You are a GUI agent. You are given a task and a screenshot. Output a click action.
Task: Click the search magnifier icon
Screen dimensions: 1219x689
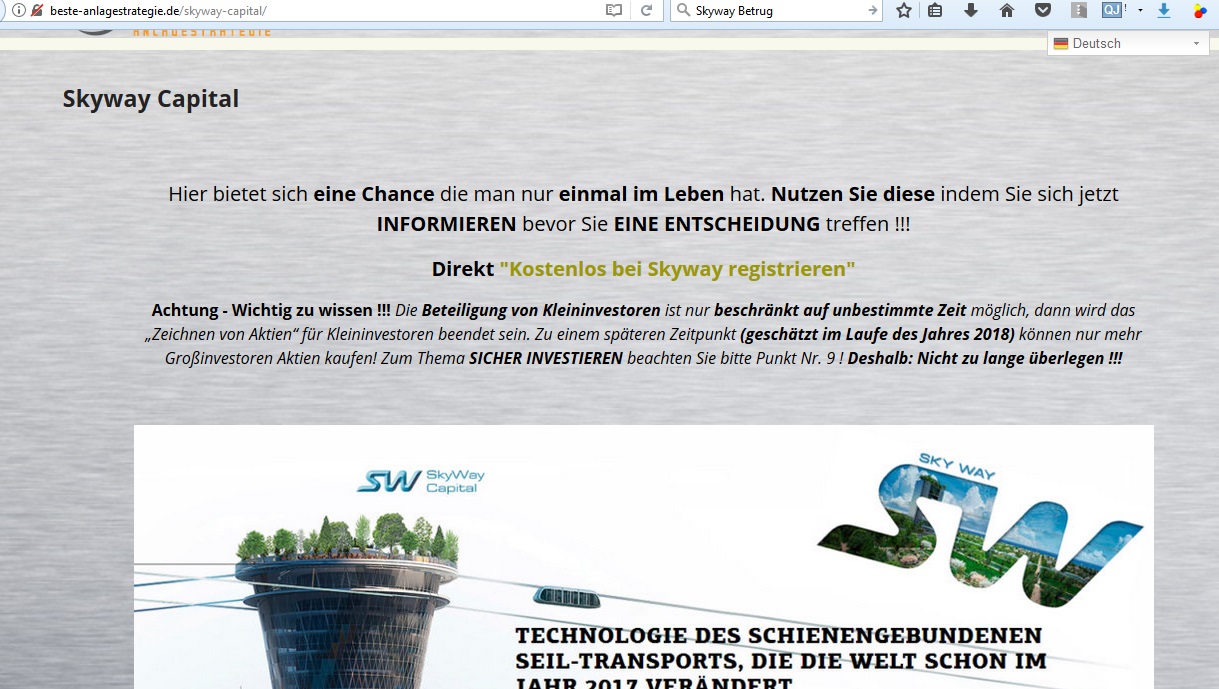683,10
